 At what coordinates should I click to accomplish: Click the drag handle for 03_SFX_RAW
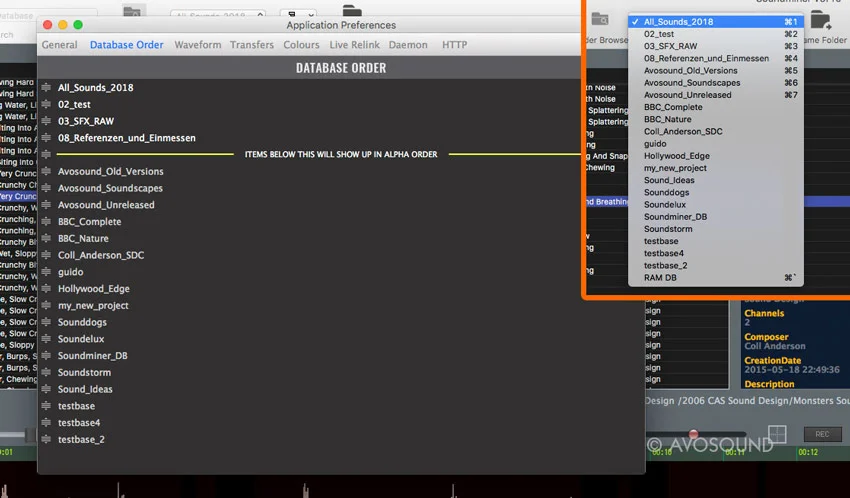(x=46, y=121)
